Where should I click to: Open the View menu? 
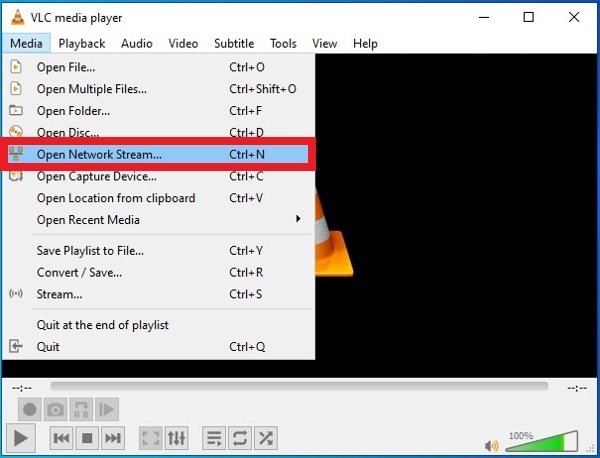tap(324, 44)
